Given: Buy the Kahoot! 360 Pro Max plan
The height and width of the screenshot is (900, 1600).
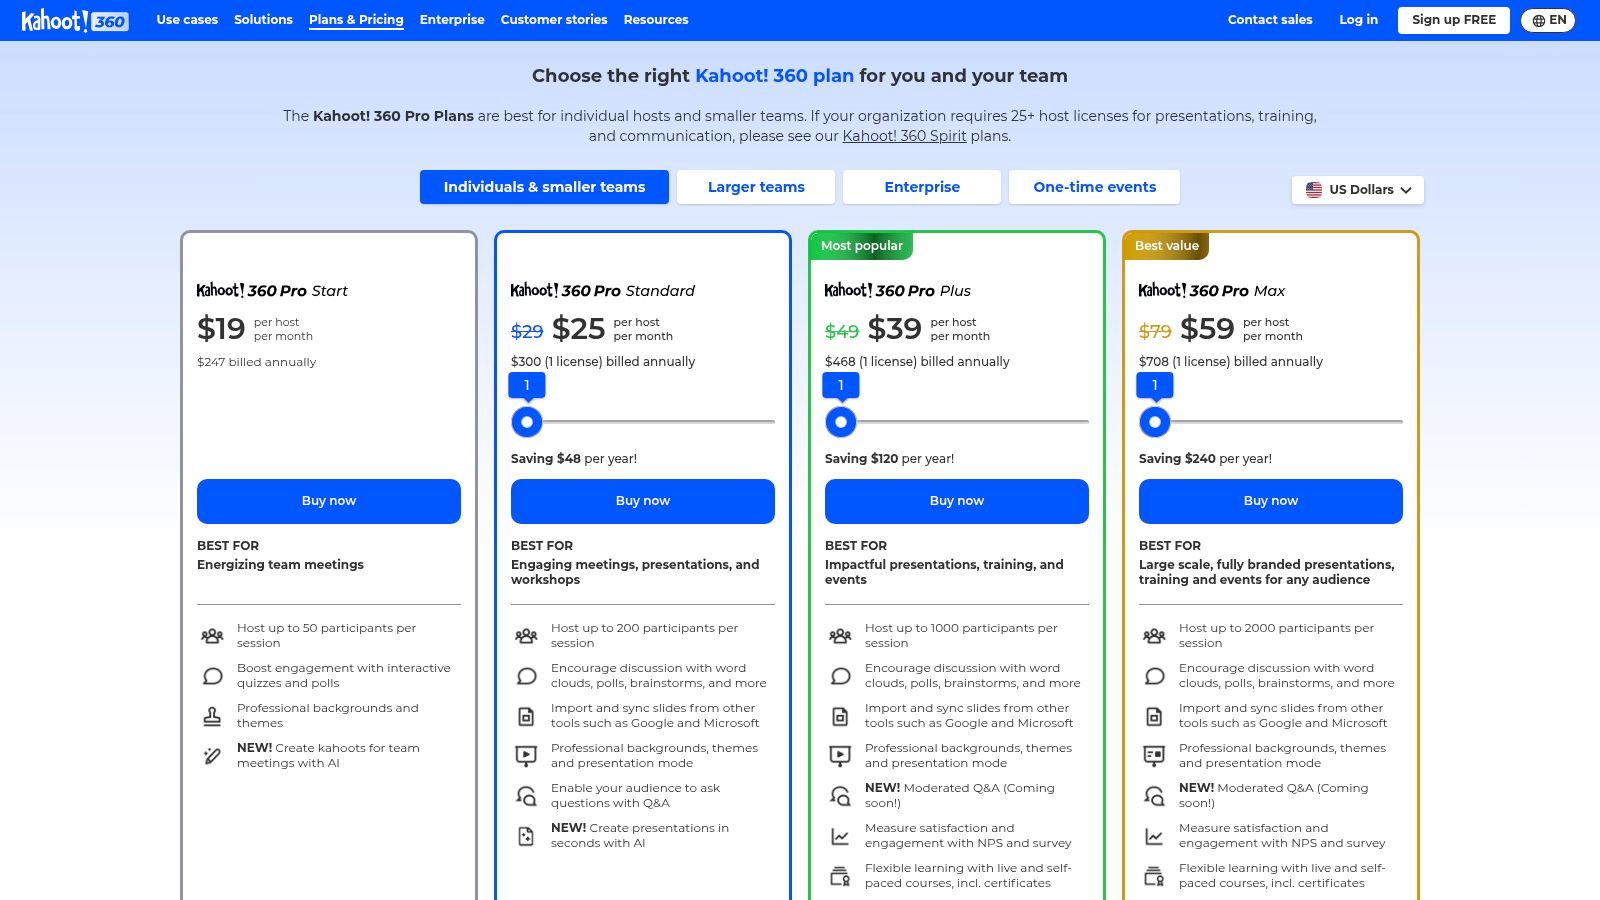Looking at the screenshot, I should coord(1271,501).
